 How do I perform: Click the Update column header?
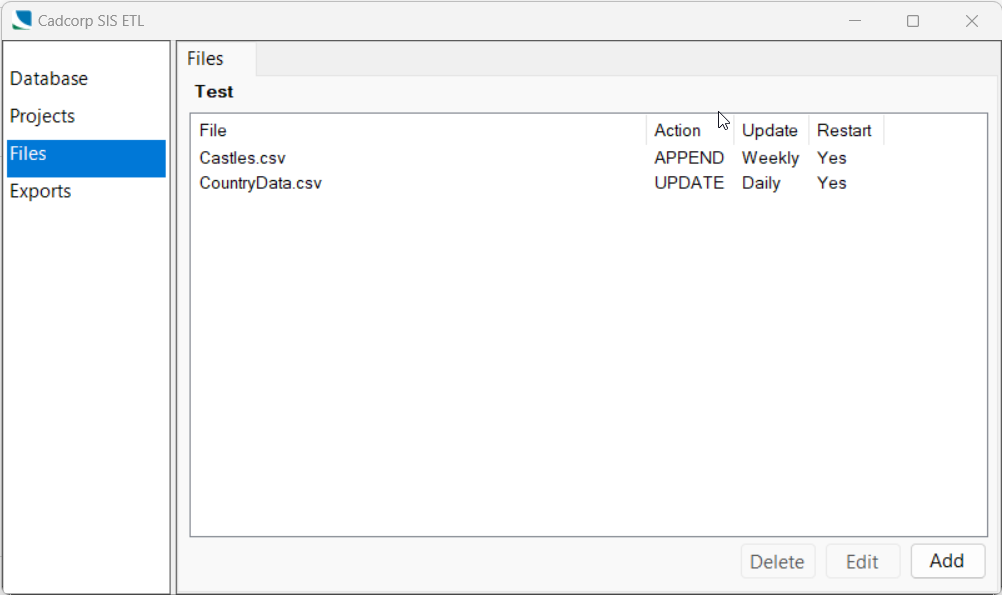[769, 131]
